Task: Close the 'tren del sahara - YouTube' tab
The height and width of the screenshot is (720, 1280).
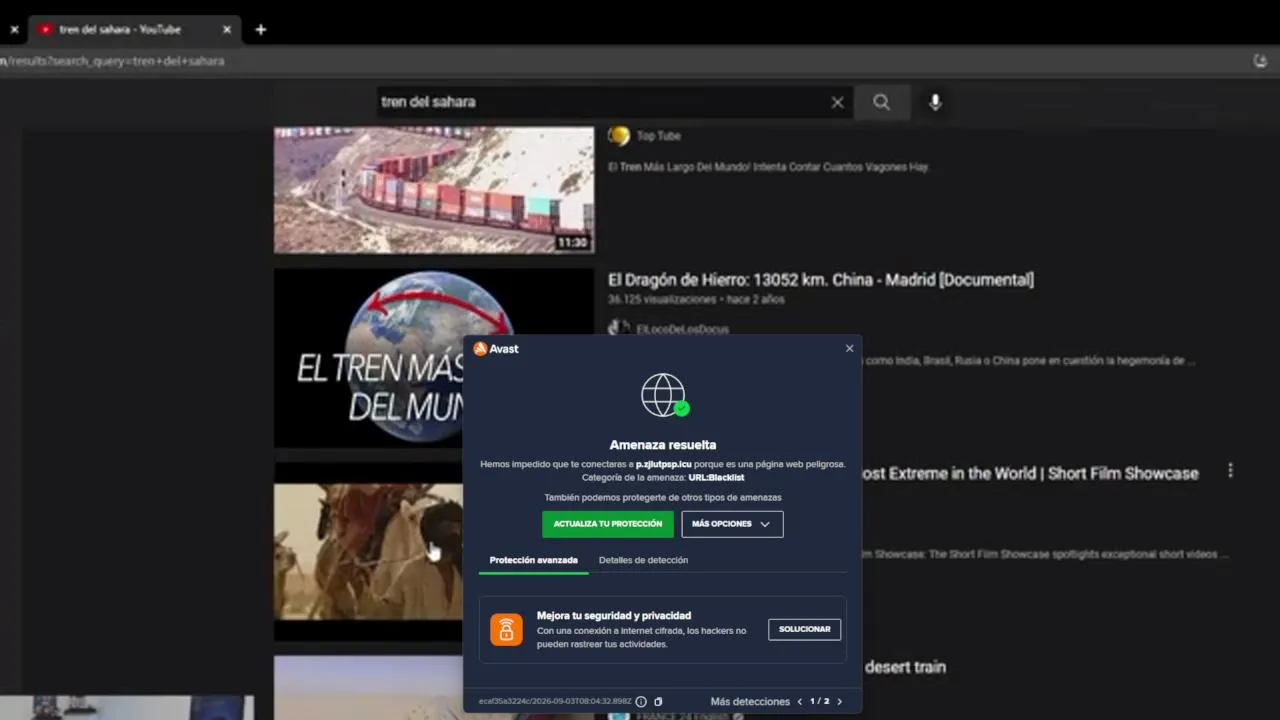Action: click(227, 30)
